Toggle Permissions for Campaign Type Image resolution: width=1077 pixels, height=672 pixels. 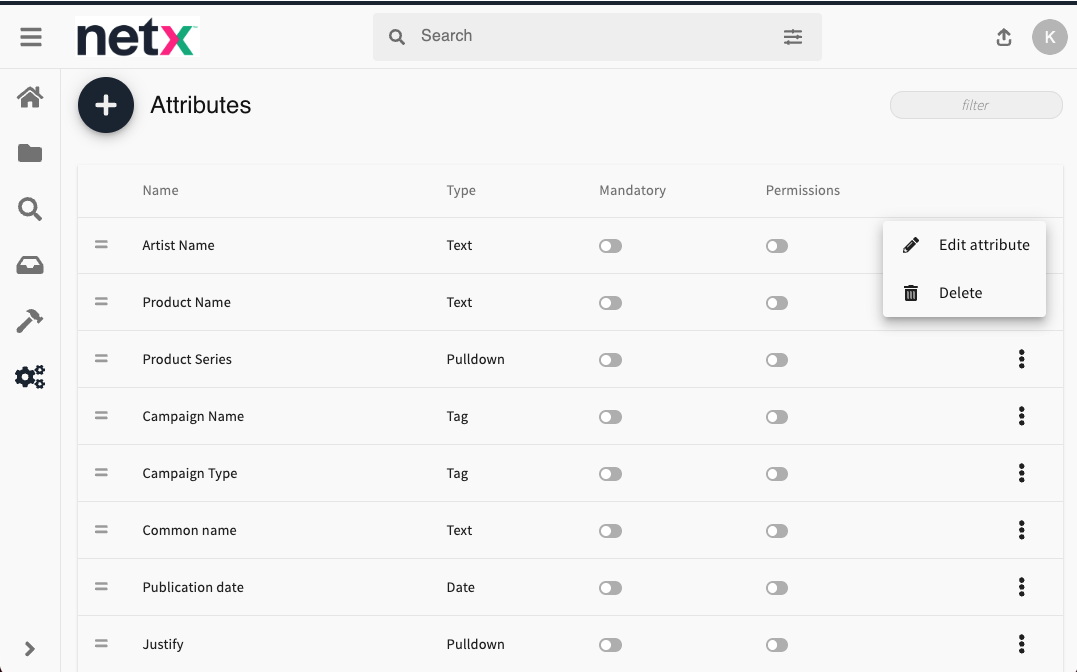[x=777, y=474]
